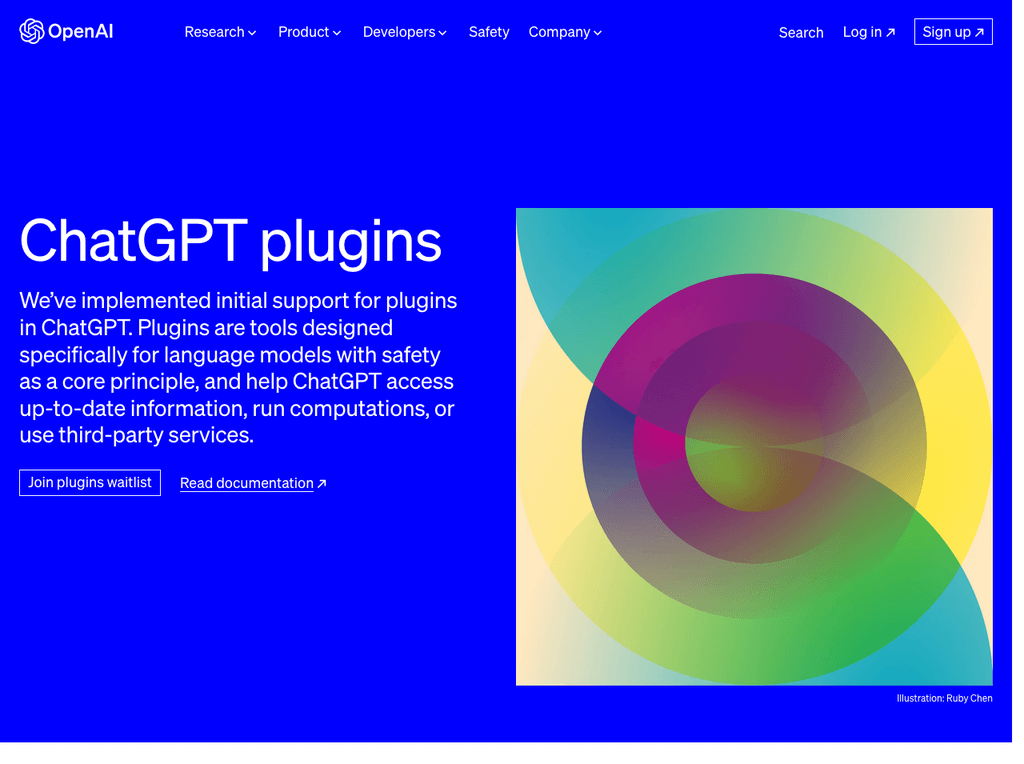Expand the Product dropdown chevron
Viewport: 1024px width, 764px height.
(x=337, y=32)
